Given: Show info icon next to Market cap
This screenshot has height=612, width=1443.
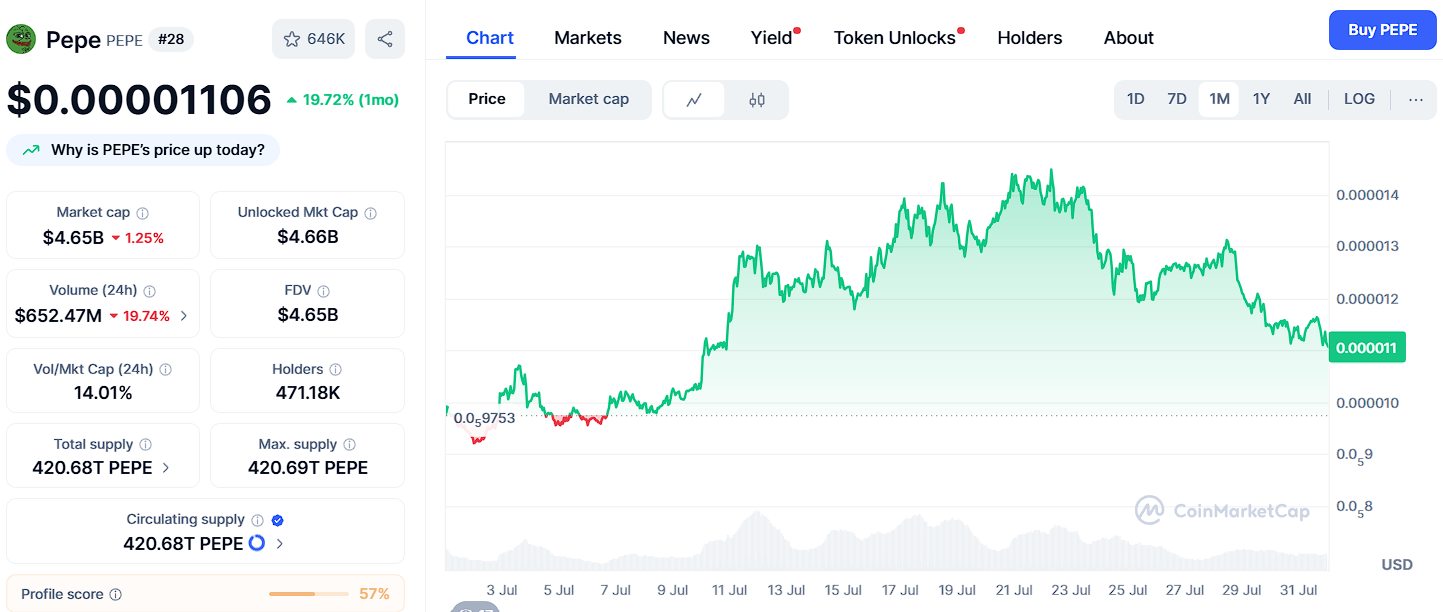Looking at the screenshot, I should [143, 213].
